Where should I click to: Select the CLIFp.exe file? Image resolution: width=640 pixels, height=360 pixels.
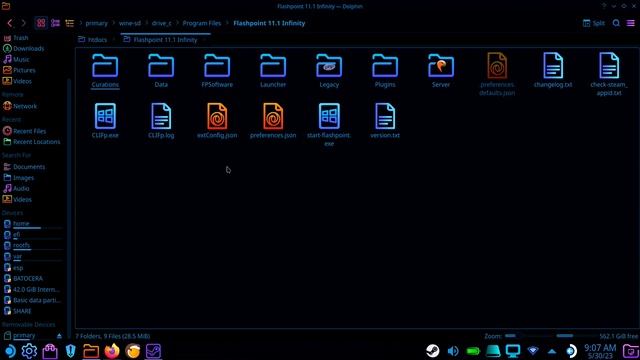pos(105,121)
